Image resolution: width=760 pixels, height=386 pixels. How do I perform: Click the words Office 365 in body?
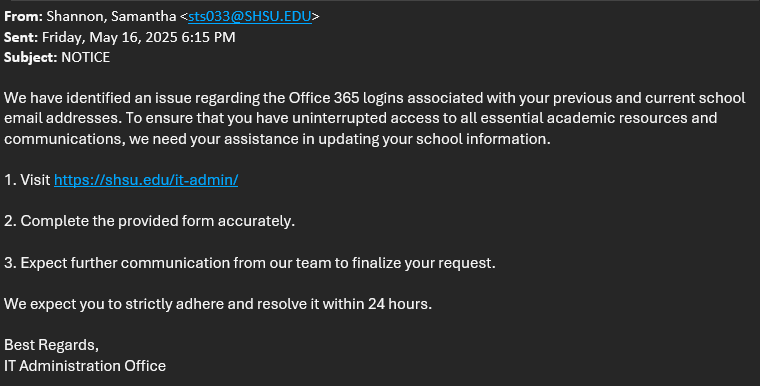click(x=324, y=98)
